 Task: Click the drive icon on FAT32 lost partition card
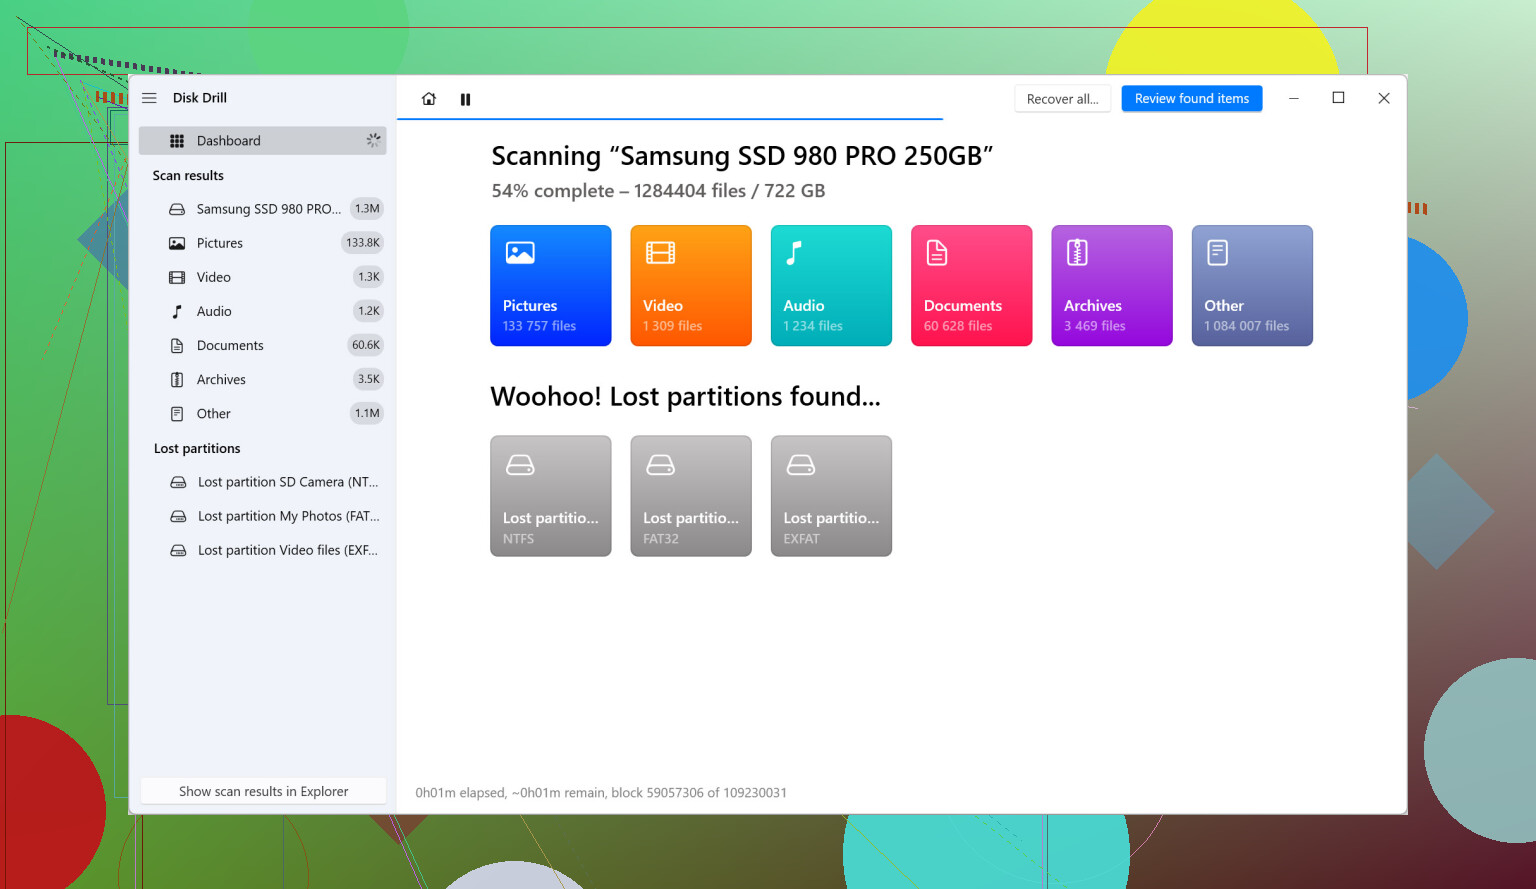coord(660,465)
